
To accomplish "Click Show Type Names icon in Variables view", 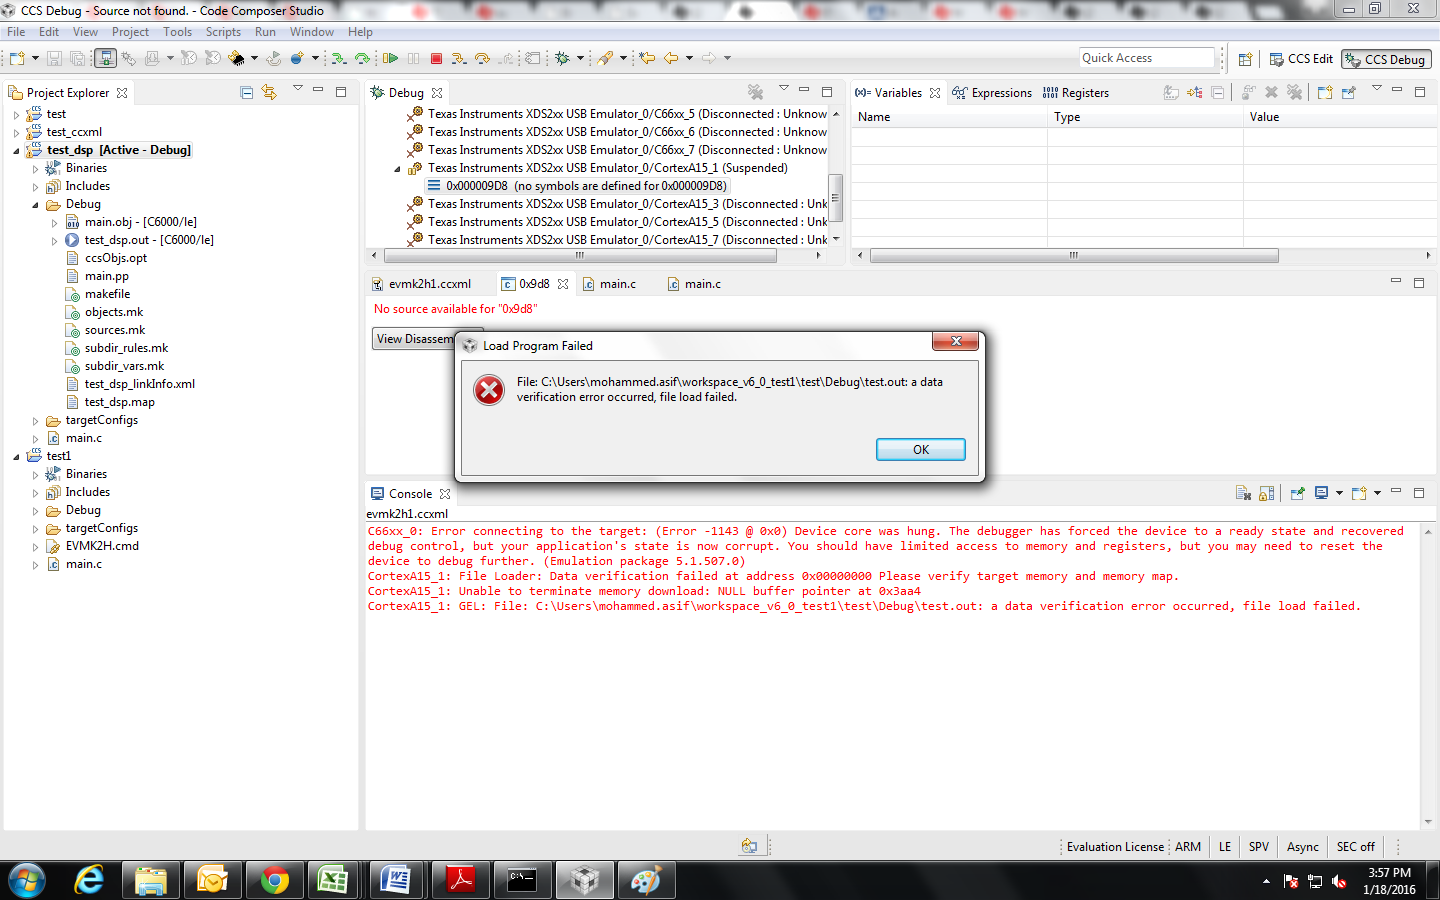I will click(1171, 92).
